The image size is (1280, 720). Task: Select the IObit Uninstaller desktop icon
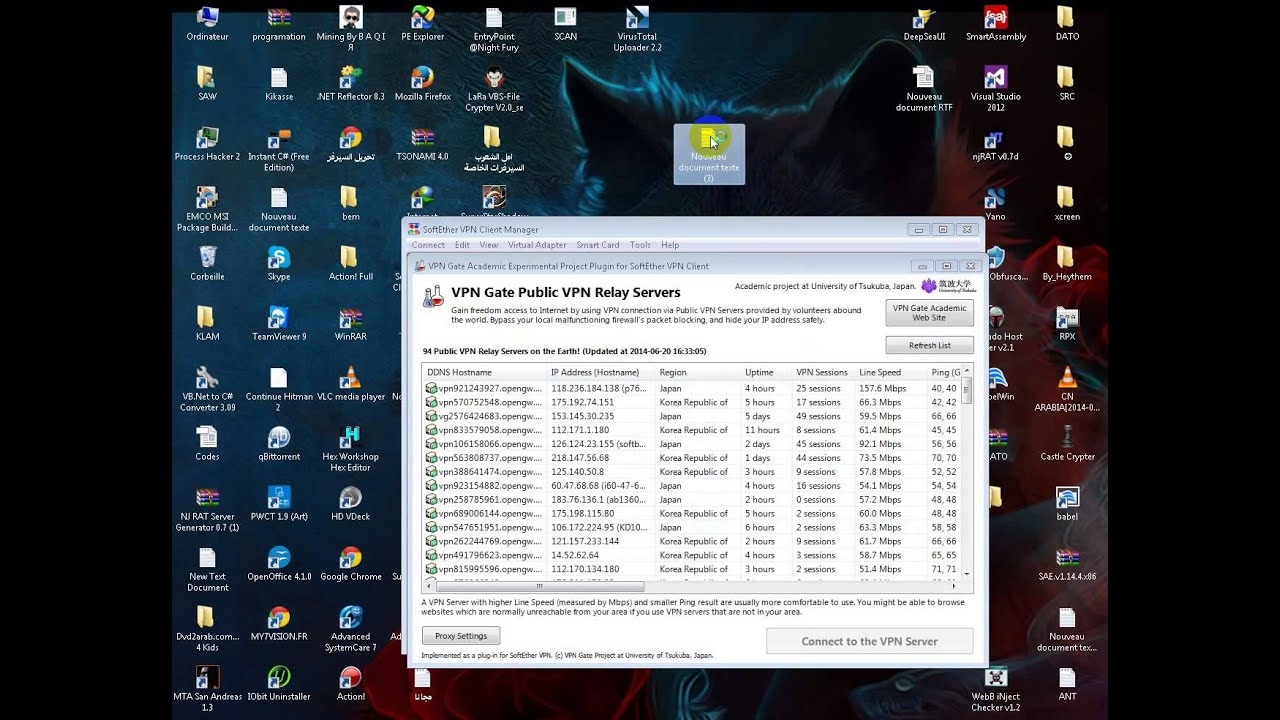point(279,684)
